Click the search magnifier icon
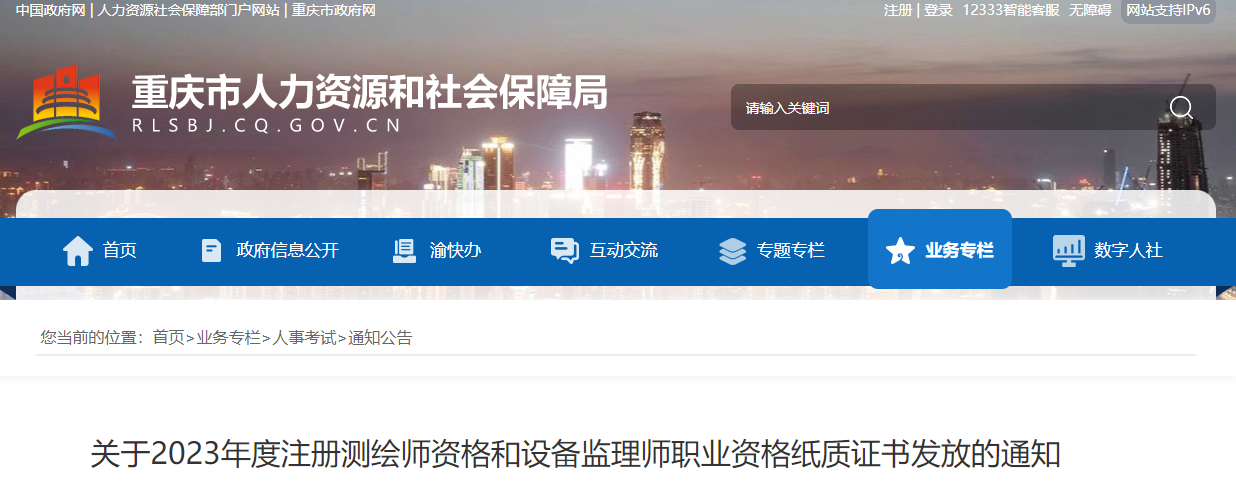The width and height of the screenshot is (1236, 491). tap(1181, 108)
